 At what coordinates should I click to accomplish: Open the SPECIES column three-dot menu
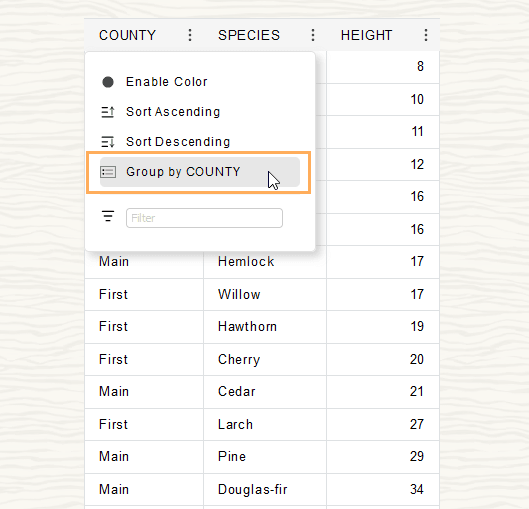[x=313, y=35]
